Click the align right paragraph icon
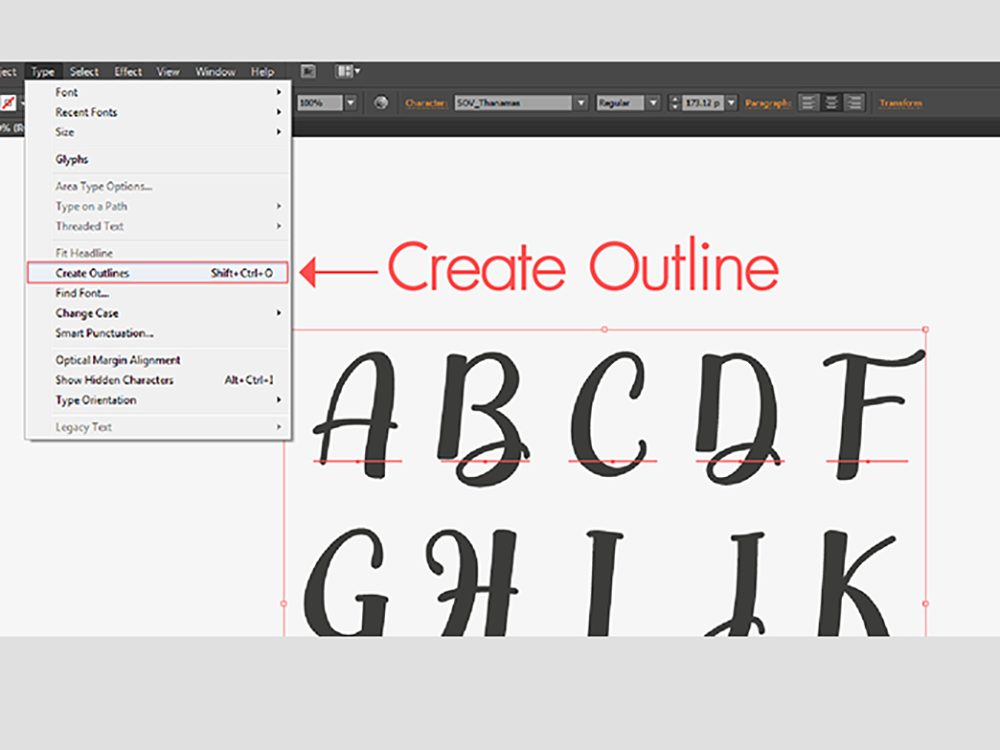 [854, 103]
